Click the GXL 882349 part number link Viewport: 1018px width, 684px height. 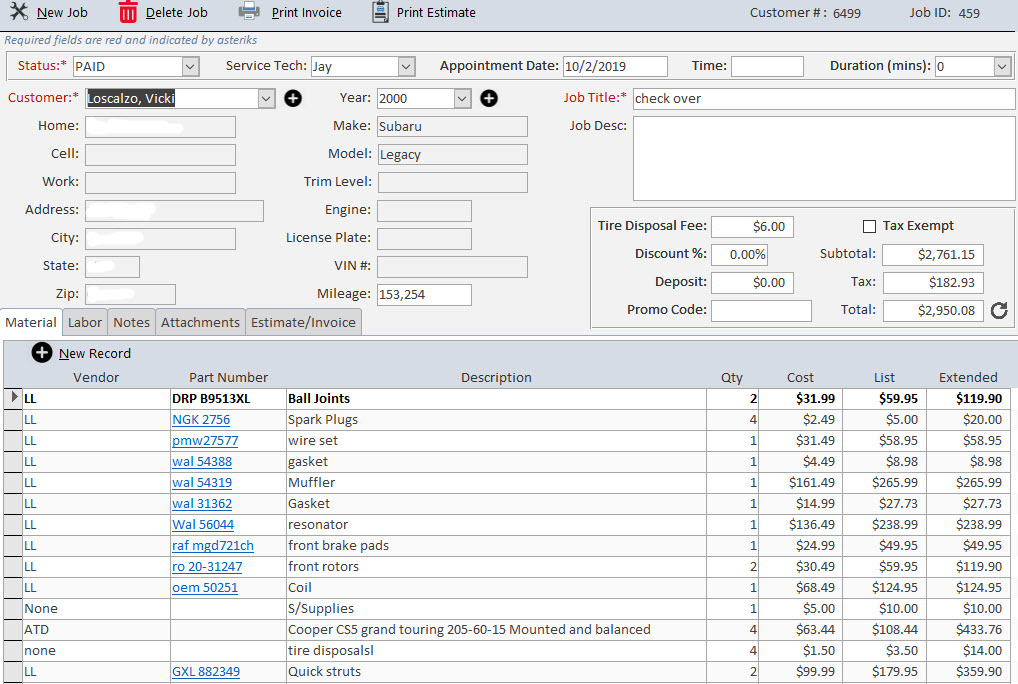point(206,672)
